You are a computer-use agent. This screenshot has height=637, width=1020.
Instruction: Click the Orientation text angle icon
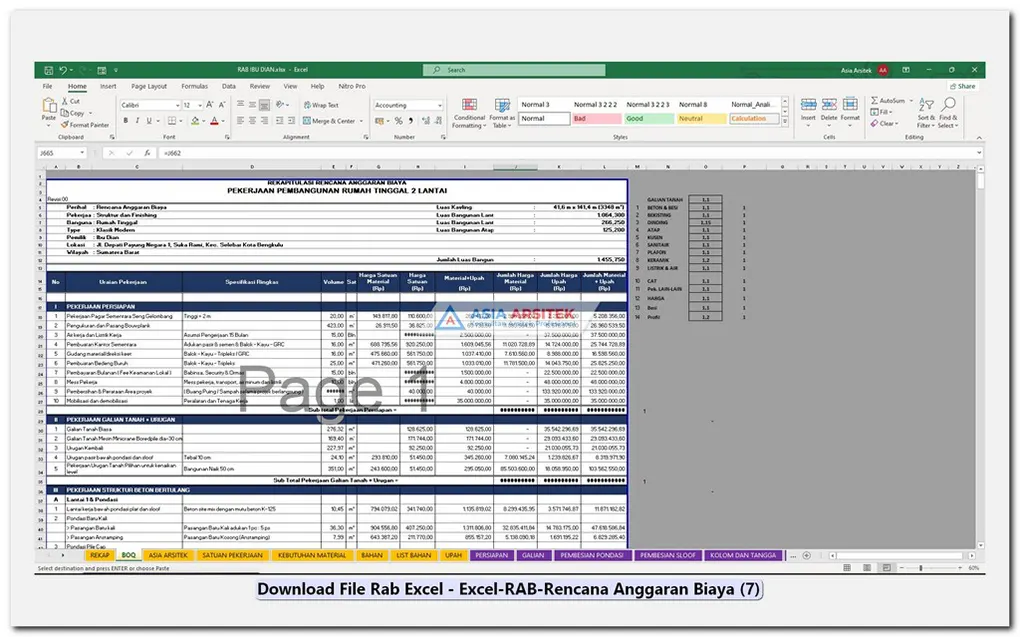pyautogui.click(x=280, y=105)
